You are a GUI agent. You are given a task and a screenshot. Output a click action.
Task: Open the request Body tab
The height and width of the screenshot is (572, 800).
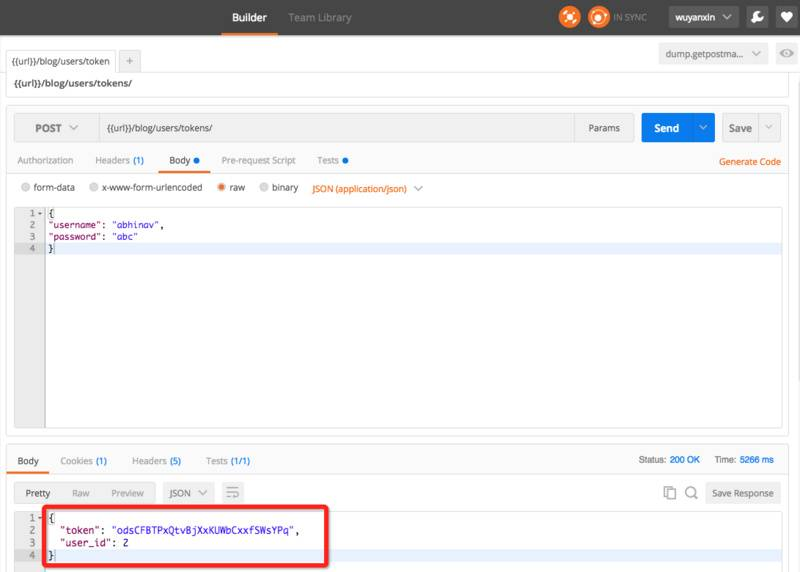point(184,160)
